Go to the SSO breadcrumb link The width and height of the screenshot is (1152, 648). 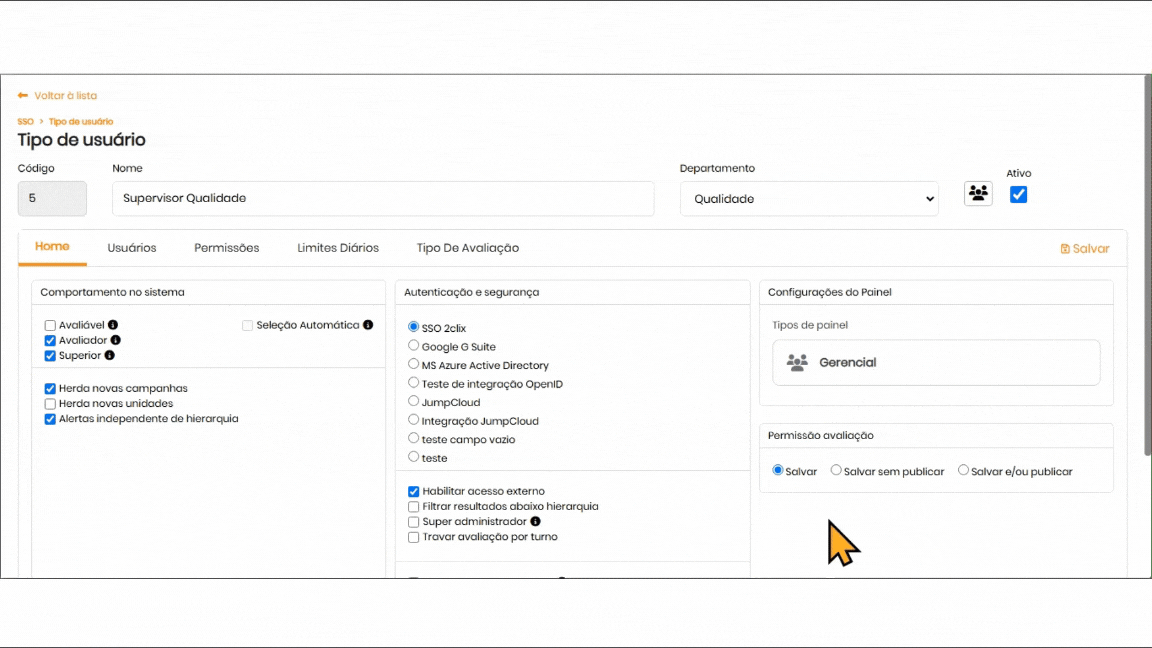pyautogui.click(x=25, y=122)
